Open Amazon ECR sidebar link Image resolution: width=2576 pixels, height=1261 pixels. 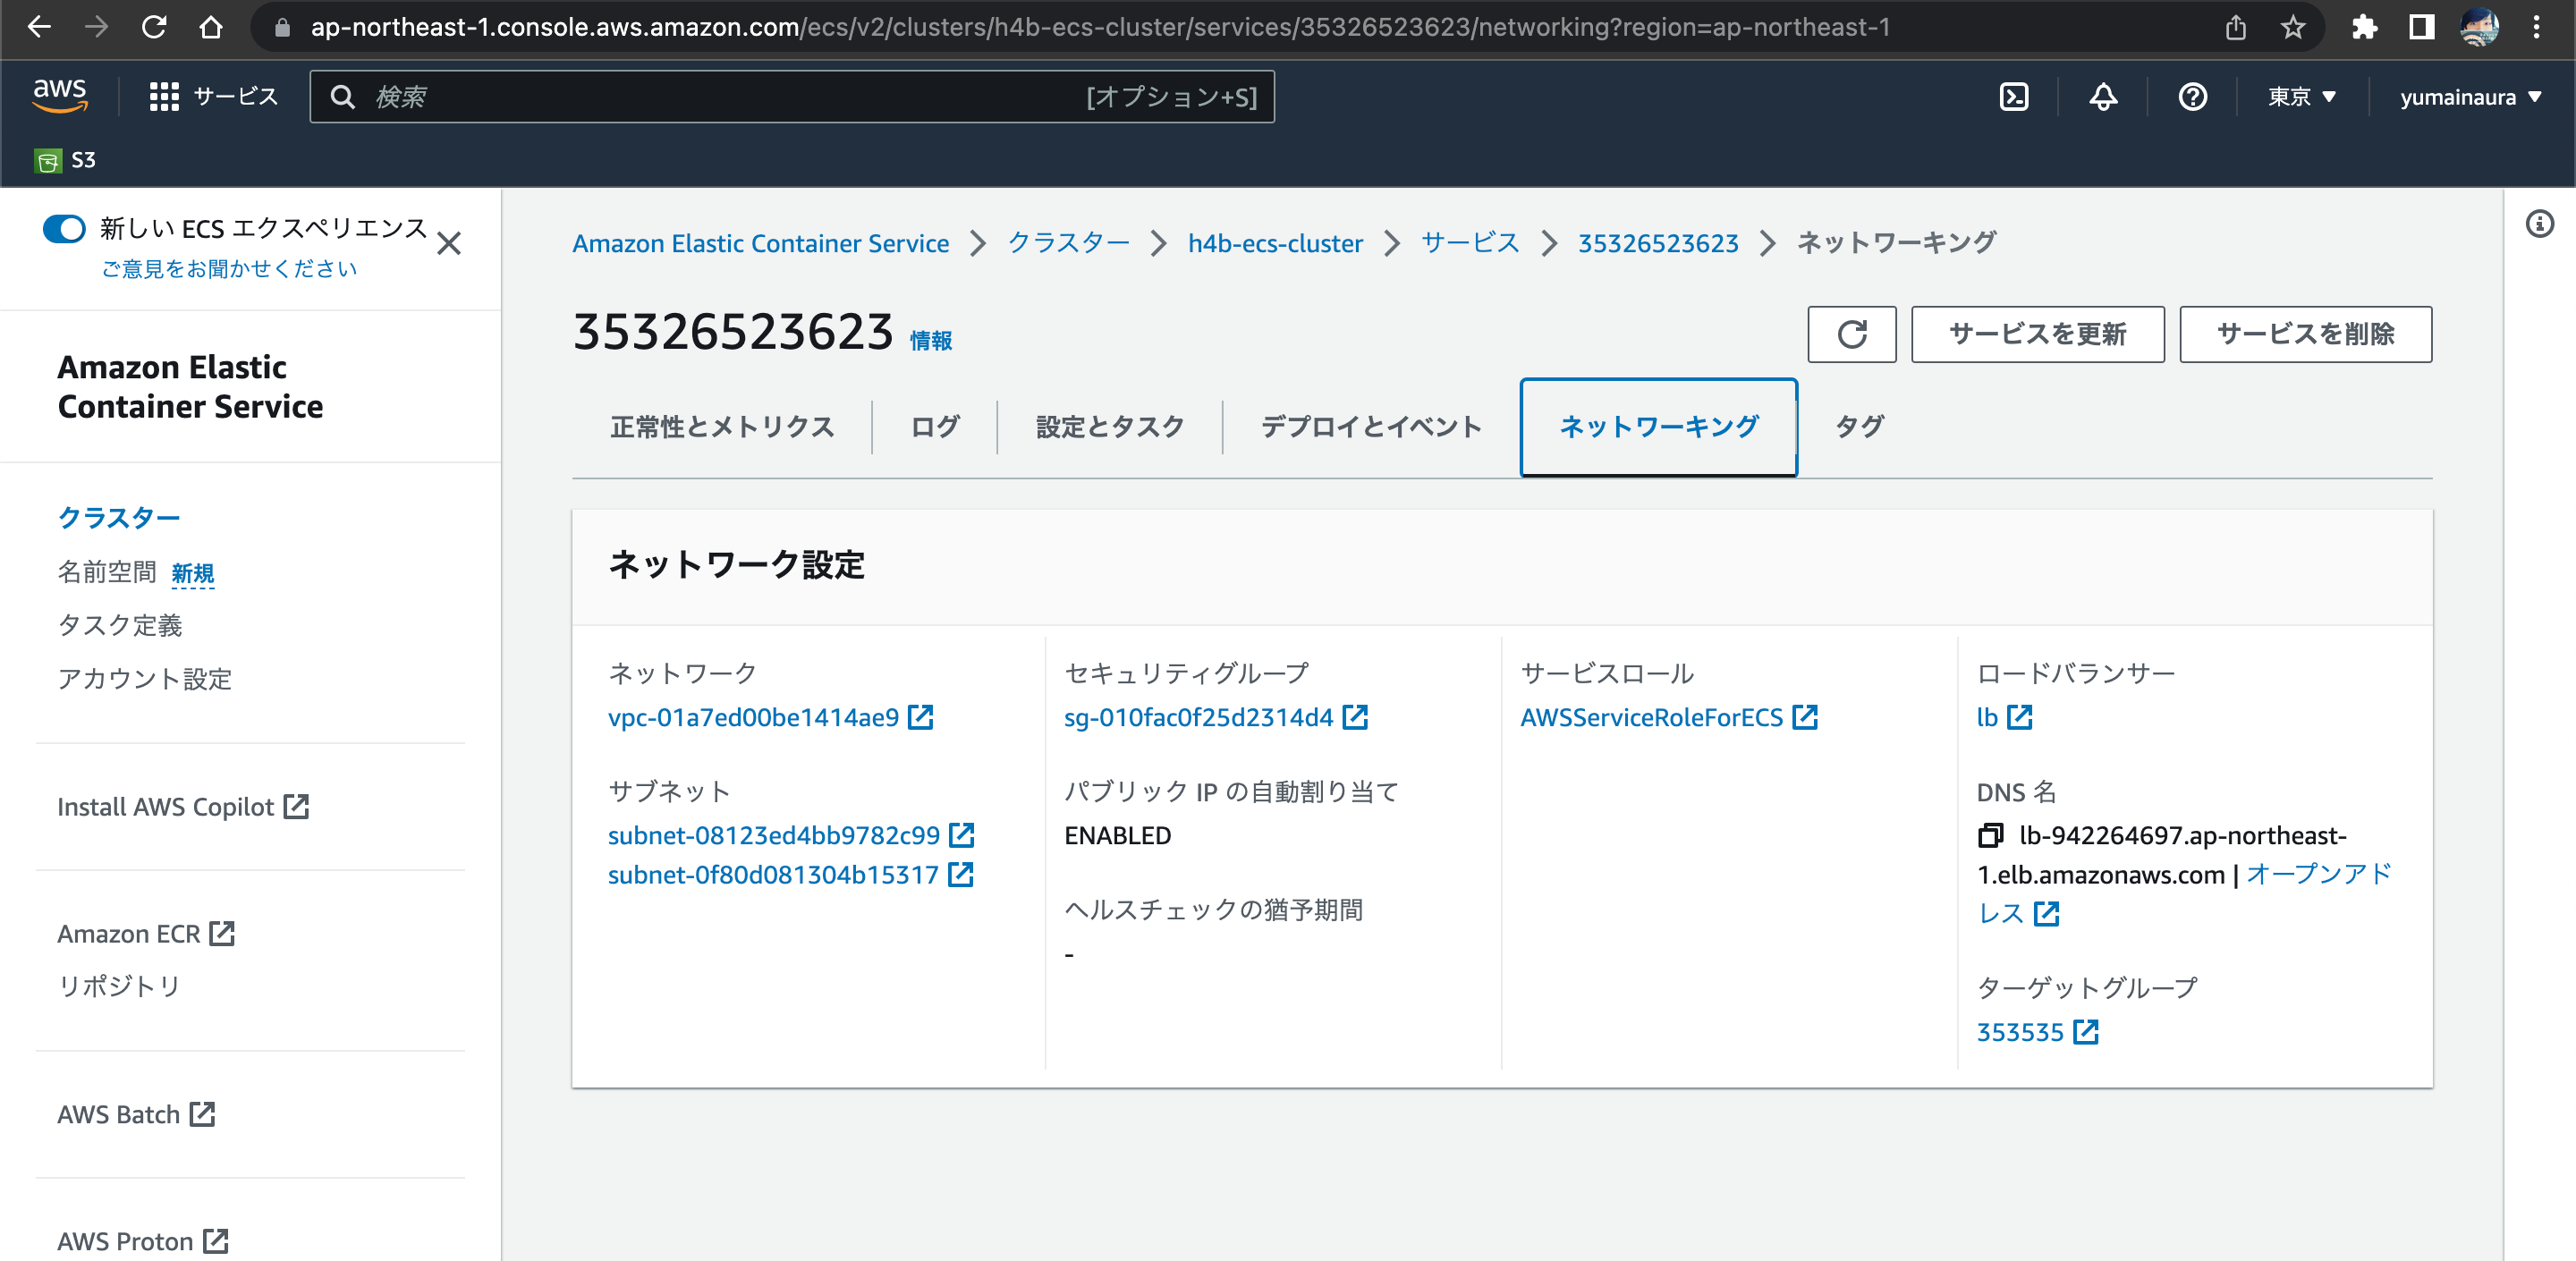[146, 934]
